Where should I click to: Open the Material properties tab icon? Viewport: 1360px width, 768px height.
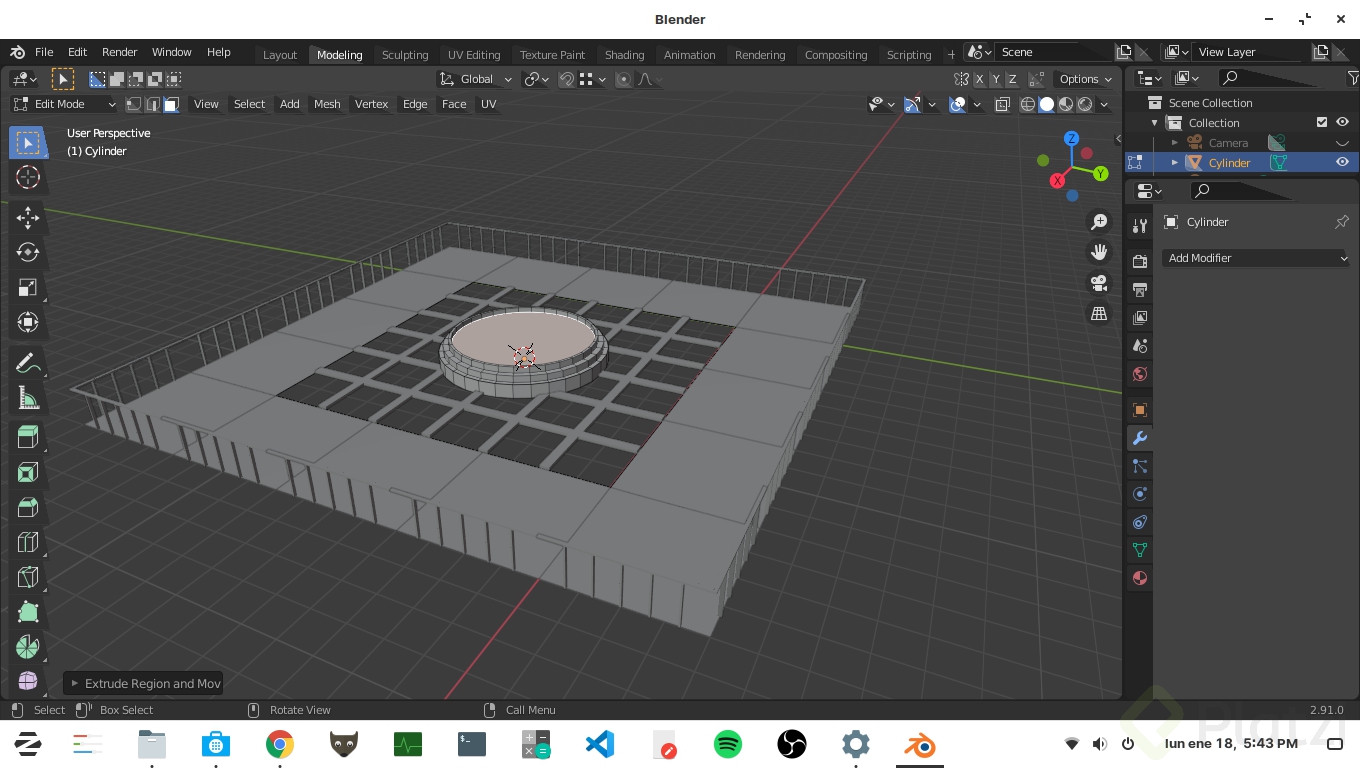pos(1139,578)
